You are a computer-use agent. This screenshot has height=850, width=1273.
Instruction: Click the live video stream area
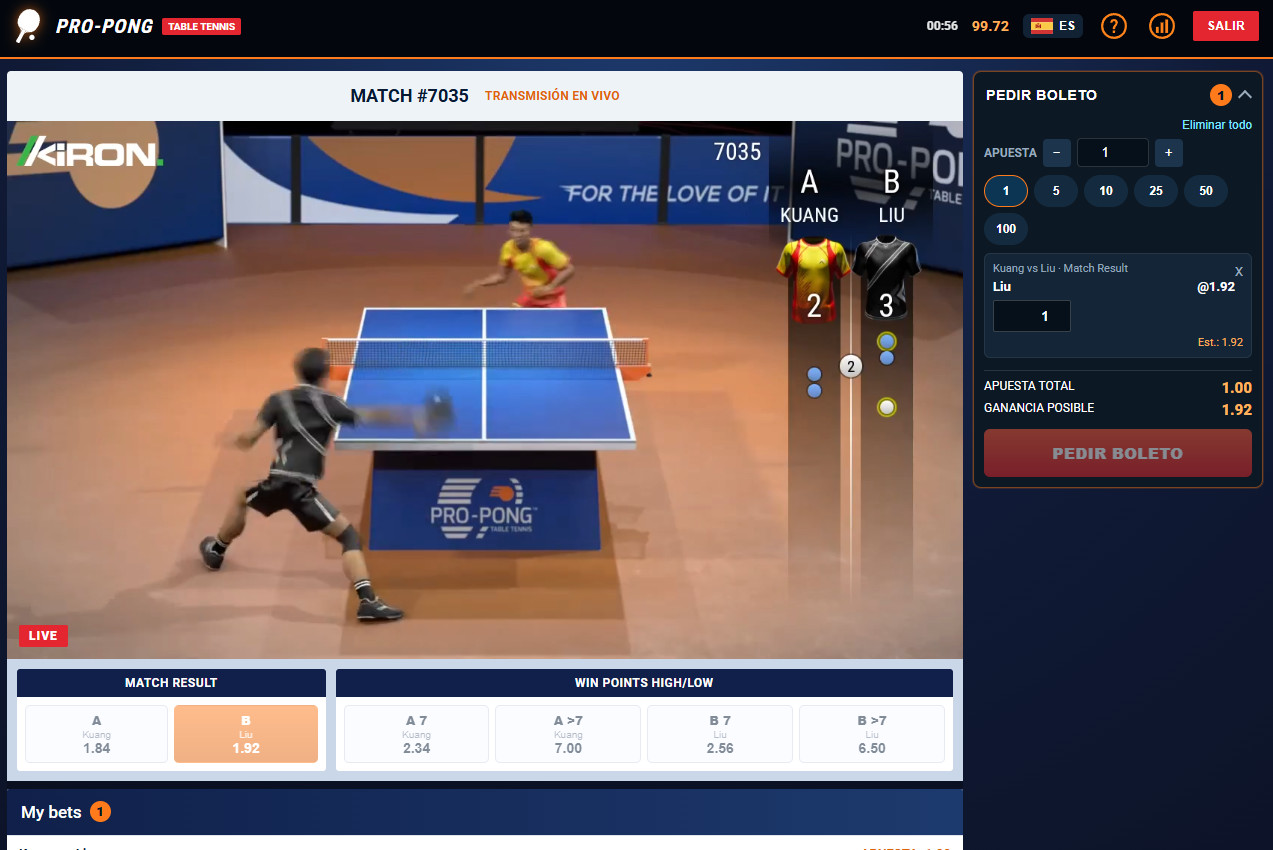coord(485,390)
